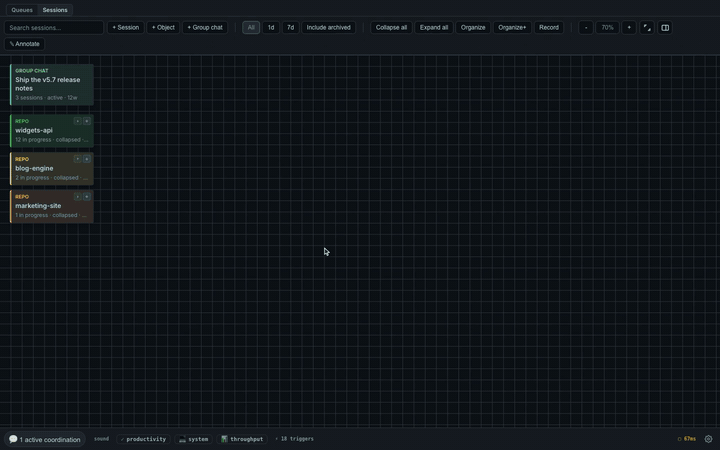Expand the marketing-site repo arrow icon

click(77, 197)
